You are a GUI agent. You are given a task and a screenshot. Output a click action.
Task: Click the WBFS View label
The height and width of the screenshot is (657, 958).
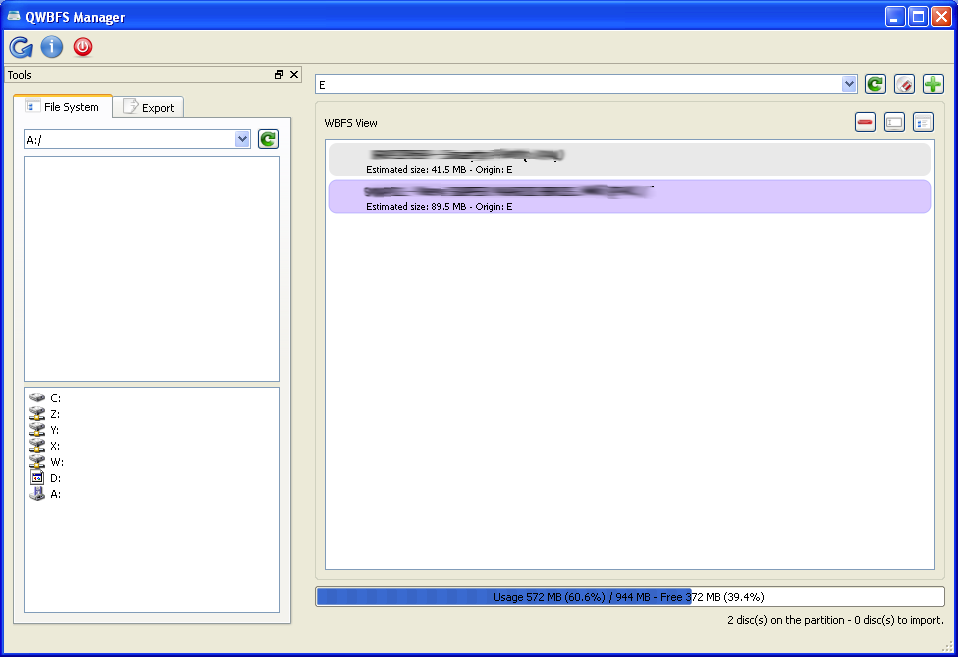tap(351, 123)
